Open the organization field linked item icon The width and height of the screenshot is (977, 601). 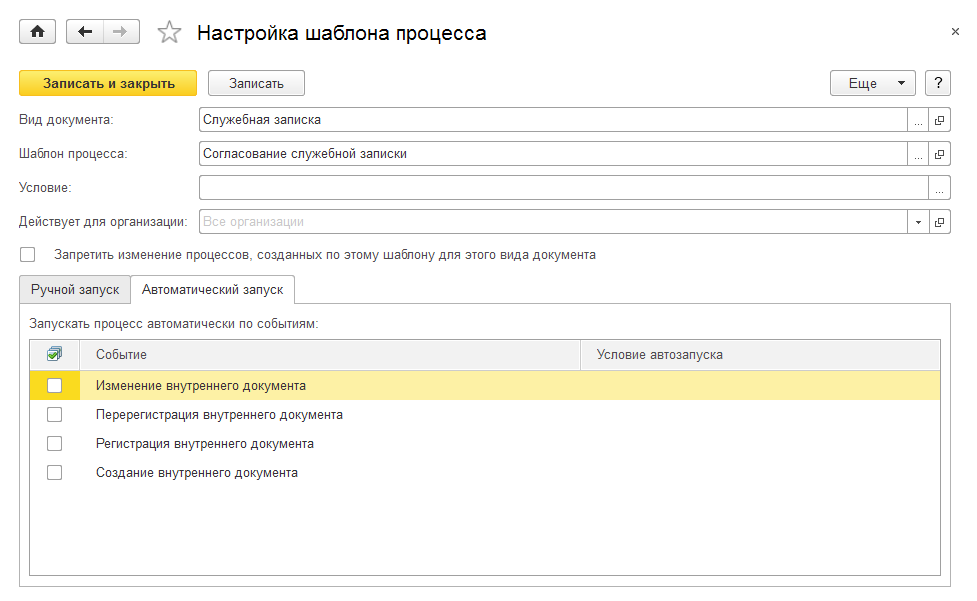(939, 222)
